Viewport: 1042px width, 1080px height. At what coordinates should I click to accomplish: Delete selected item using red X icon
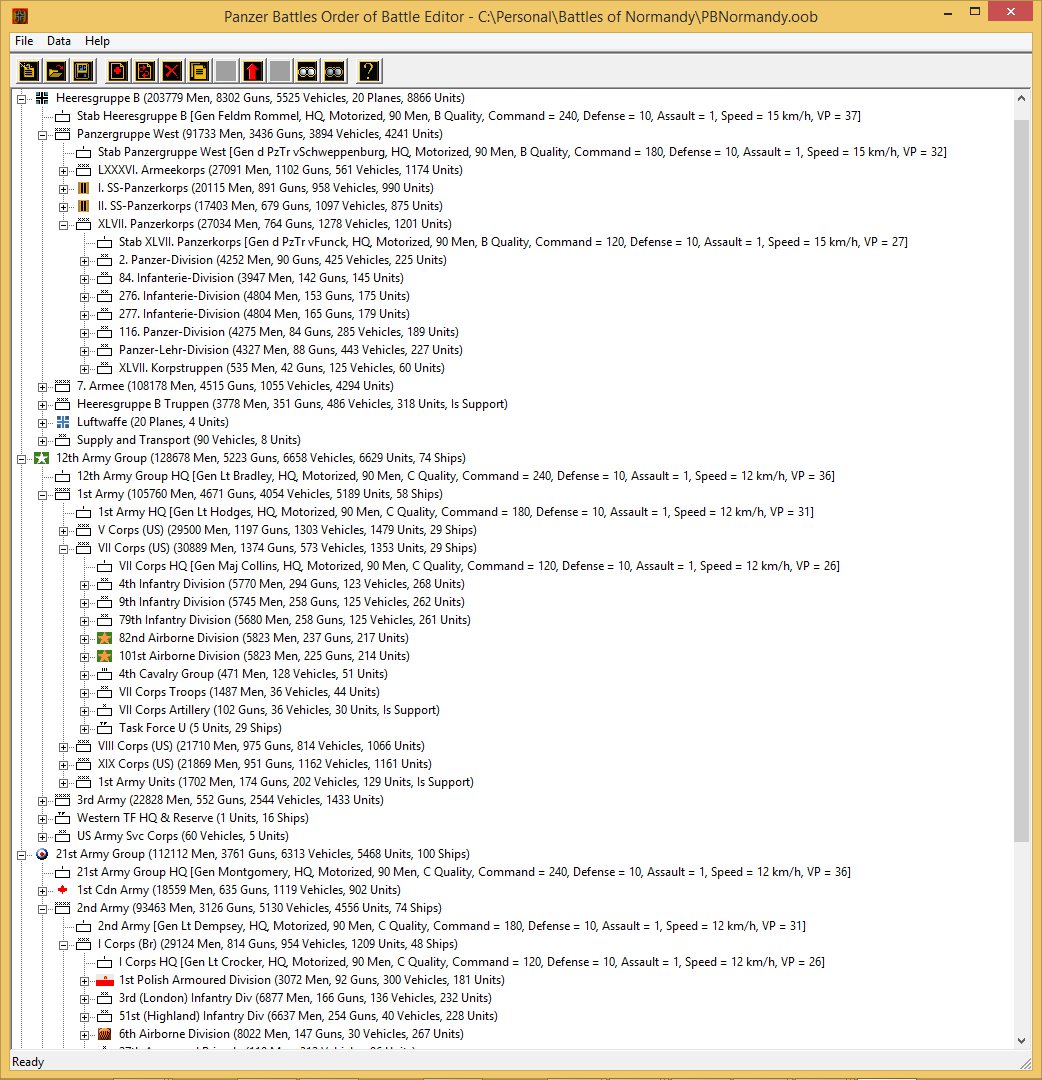pyautogui.click(x=171, y=71)
